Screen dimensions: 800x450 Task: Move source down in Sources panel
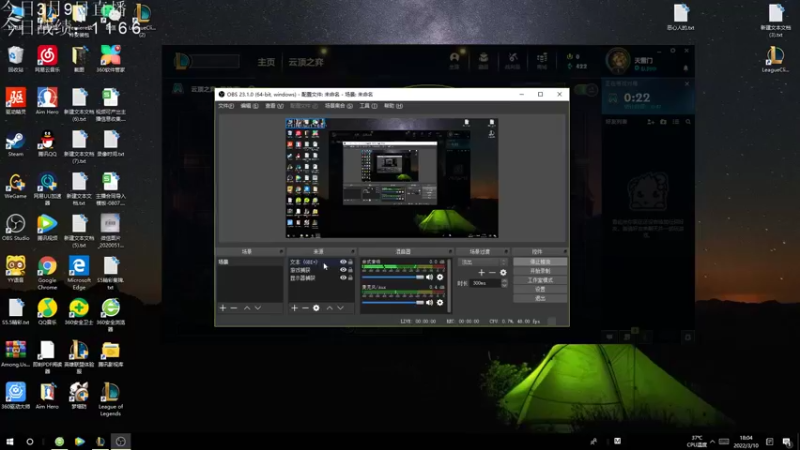coord(340,308)
